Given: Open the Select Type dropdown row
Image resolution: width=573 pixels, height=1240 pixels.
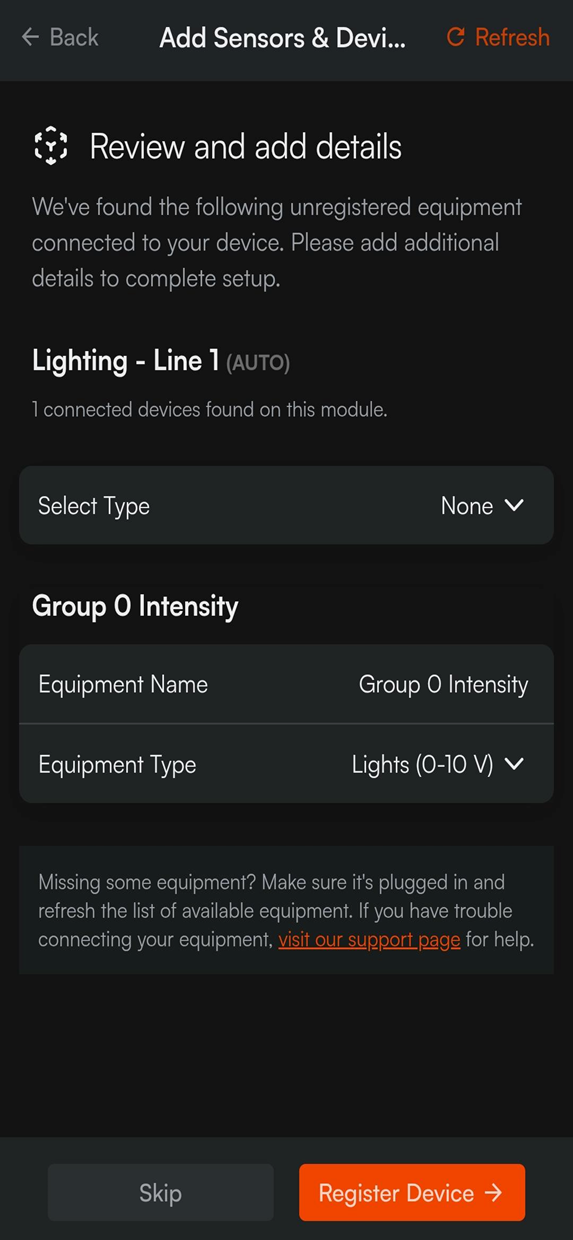Looking at the screenshot, I should (286, 505).
